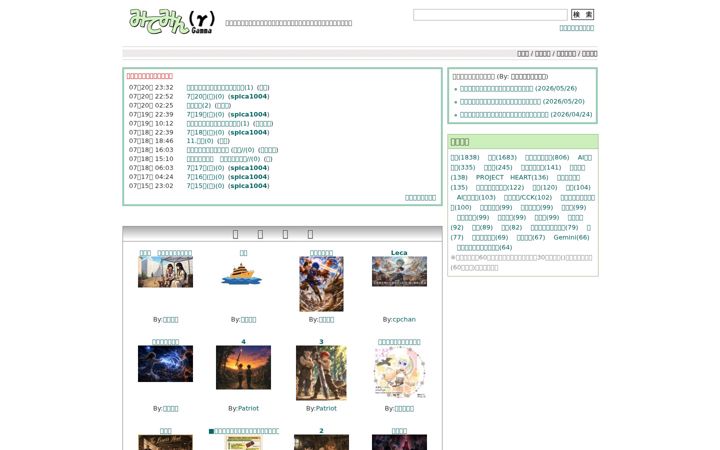This screenshot has width=720, height=450.
Task: Focus the search text field
Action: tap(490, 15)
